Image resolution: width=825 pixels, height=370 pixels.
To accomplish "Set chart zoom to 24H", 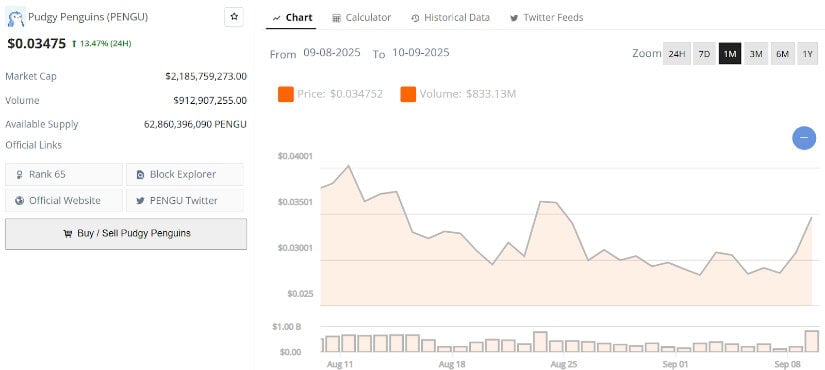I will [x=677, y=54].
